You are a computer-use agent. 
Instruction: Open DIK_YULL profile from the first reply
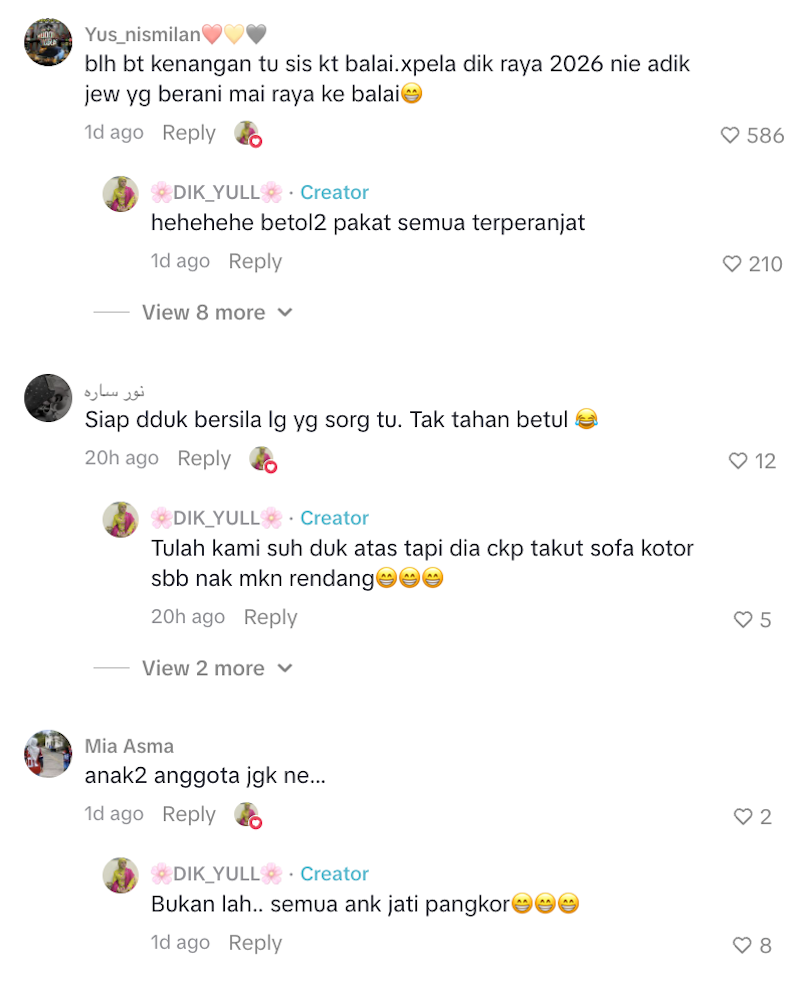216,193
